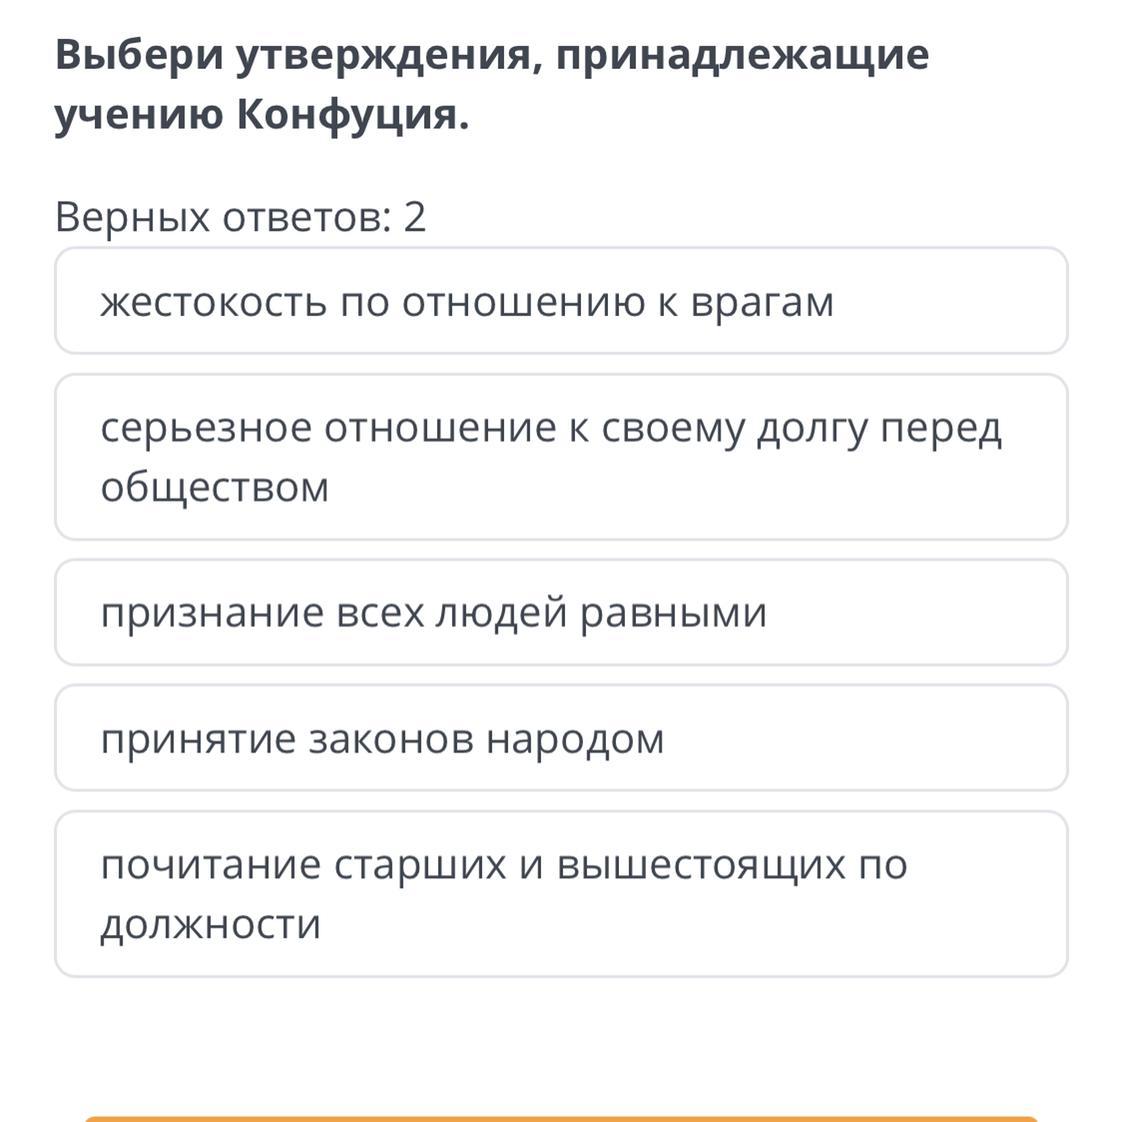Click the number "2" in the answers hint
This screenshot has height=1122, width=1122.
coord(415,216)
